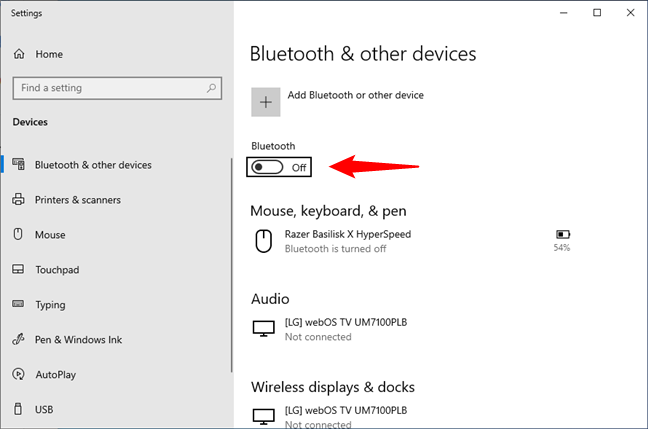
Task: Click the USB icon in sidebar
Action: pyautogui.click(x=18, y=409)
